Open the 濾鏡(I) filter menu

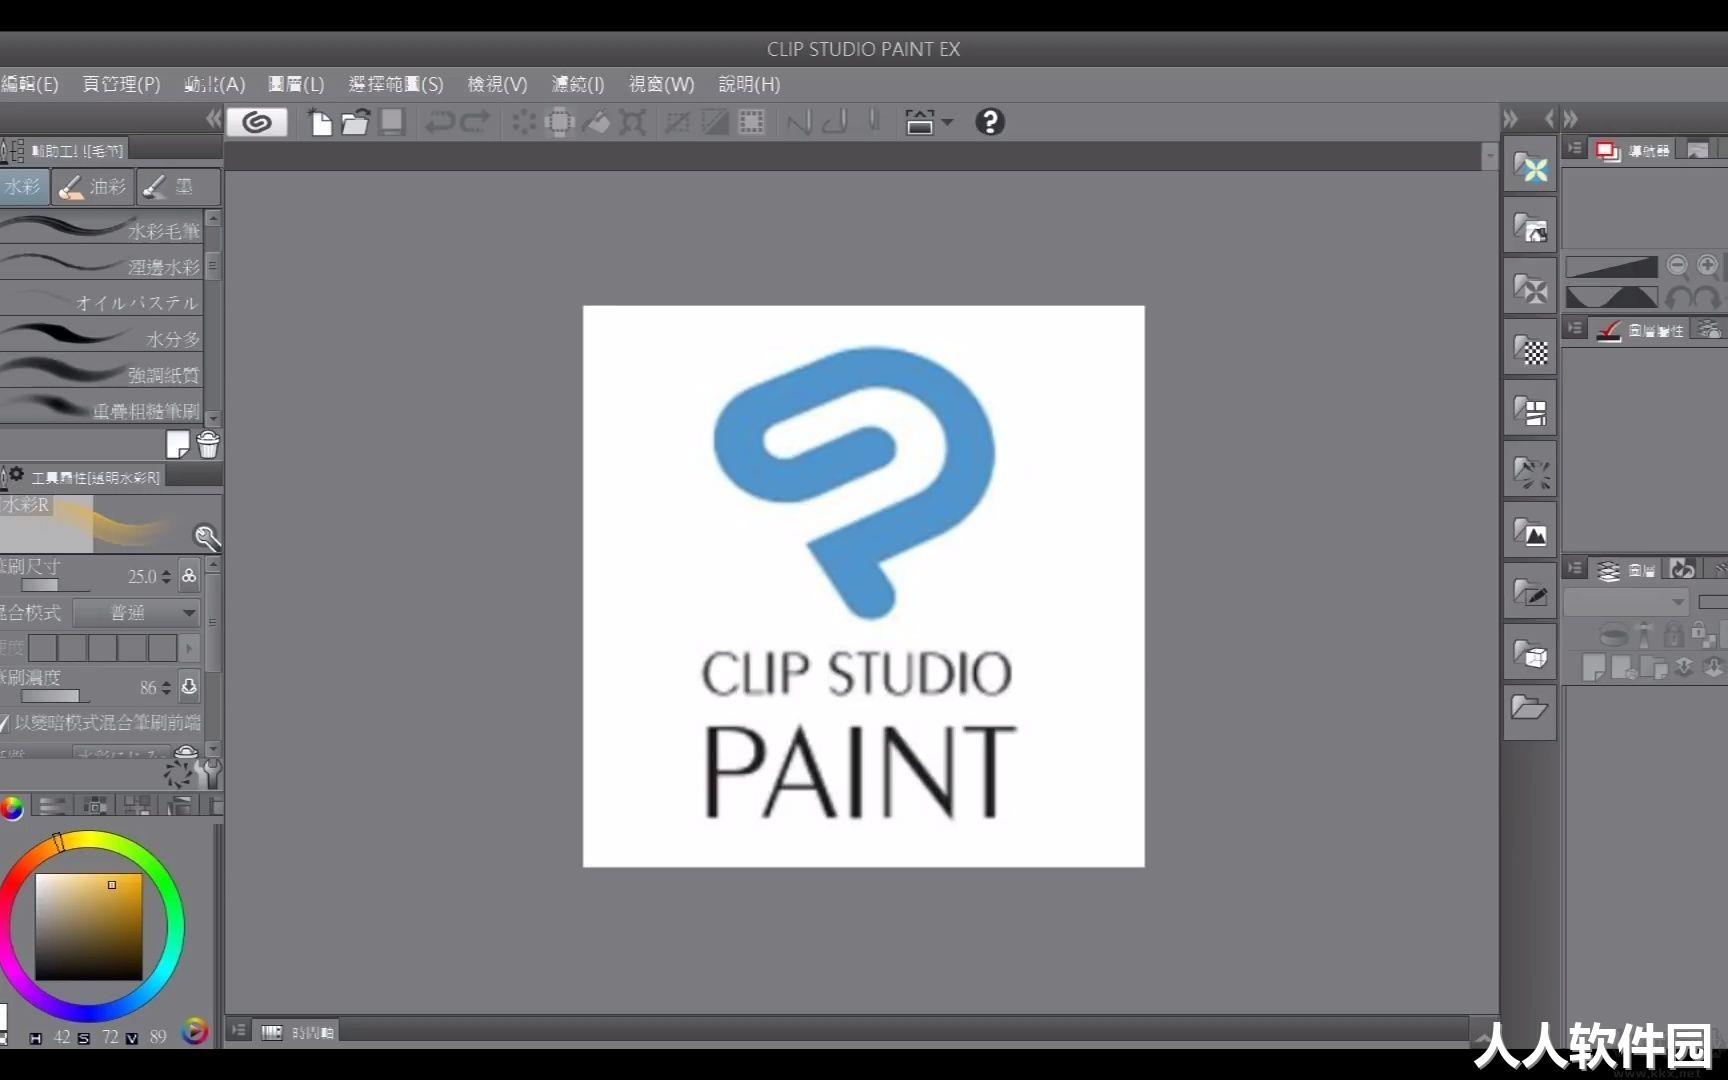click(x=578, y=84)
